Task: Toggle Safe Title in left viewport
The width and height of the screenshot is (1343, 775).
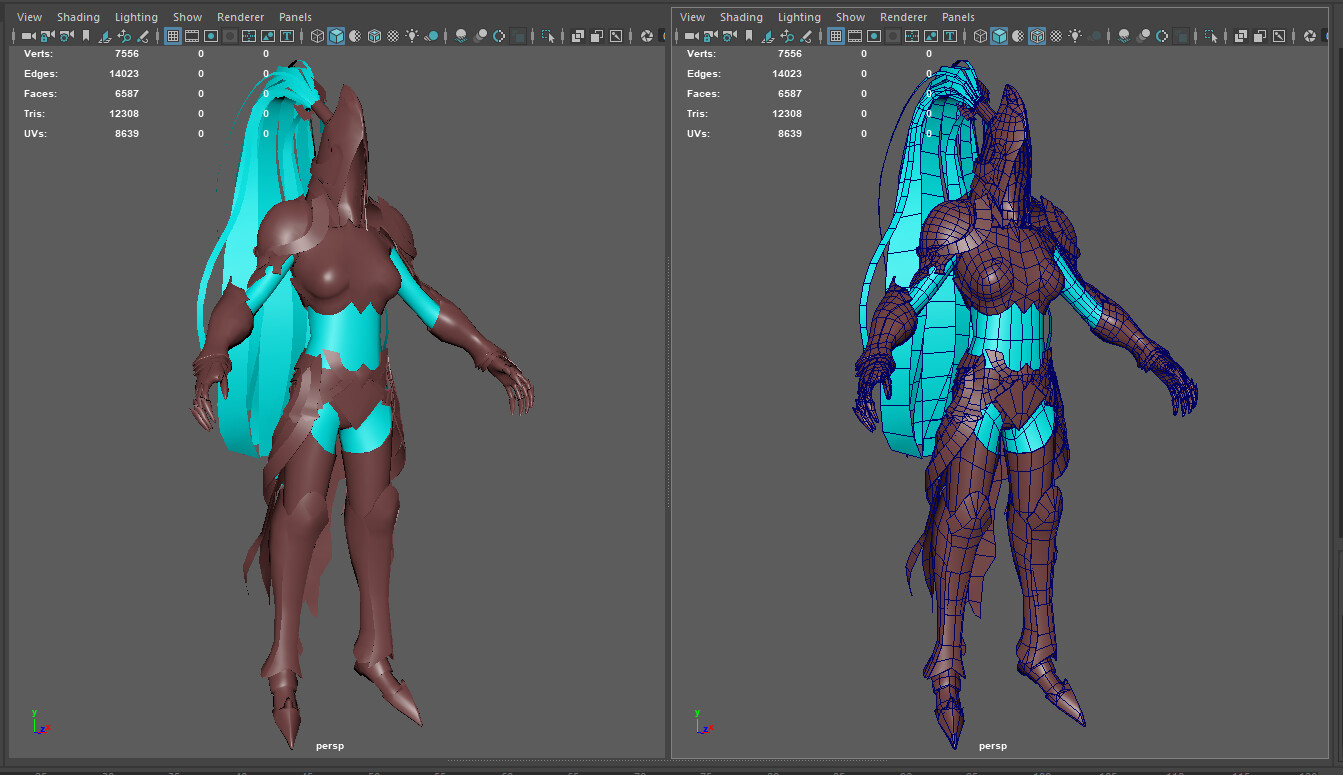Action: (x=287, y=36)
